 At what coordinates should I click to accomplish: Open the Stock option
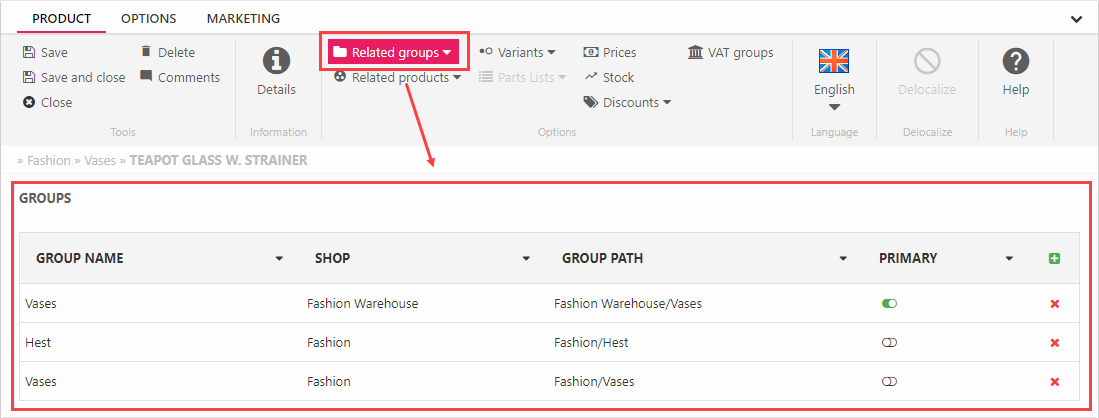coord(609,78)
